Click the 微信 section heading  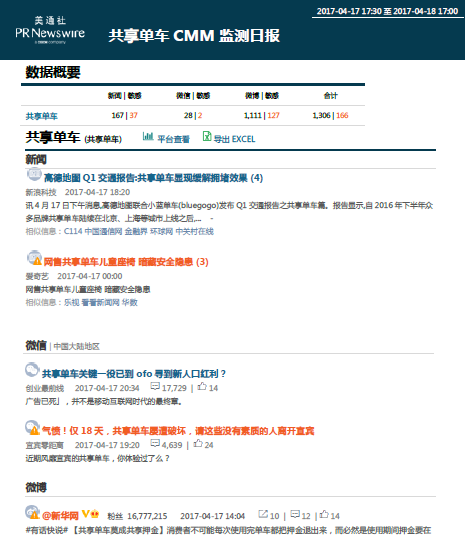(x=36, y=345)
